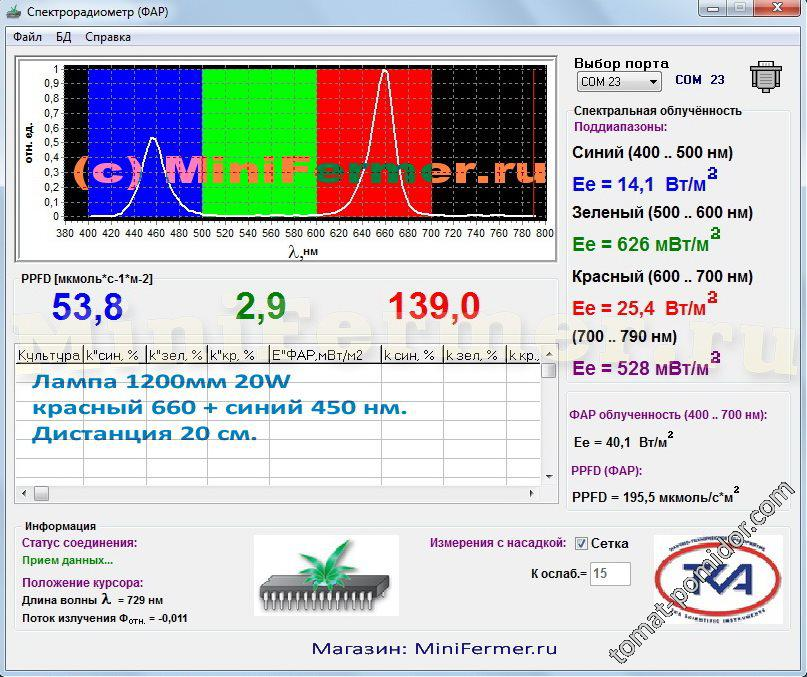Open the COM 23 port dropdown

click(x=653, y=82)
